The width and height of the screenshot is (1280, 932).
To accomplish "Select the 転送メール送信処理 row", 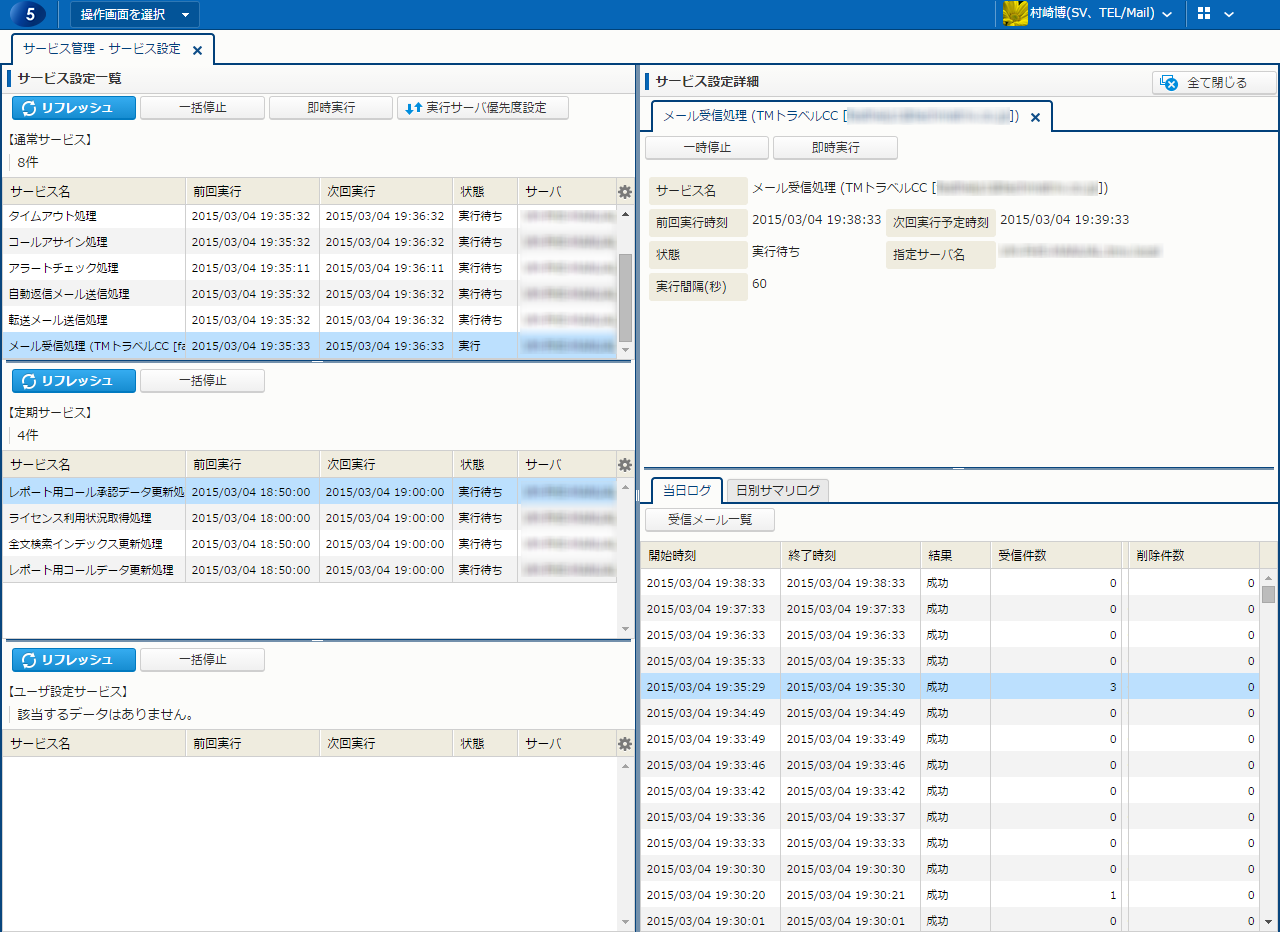I will coord(310,320).
